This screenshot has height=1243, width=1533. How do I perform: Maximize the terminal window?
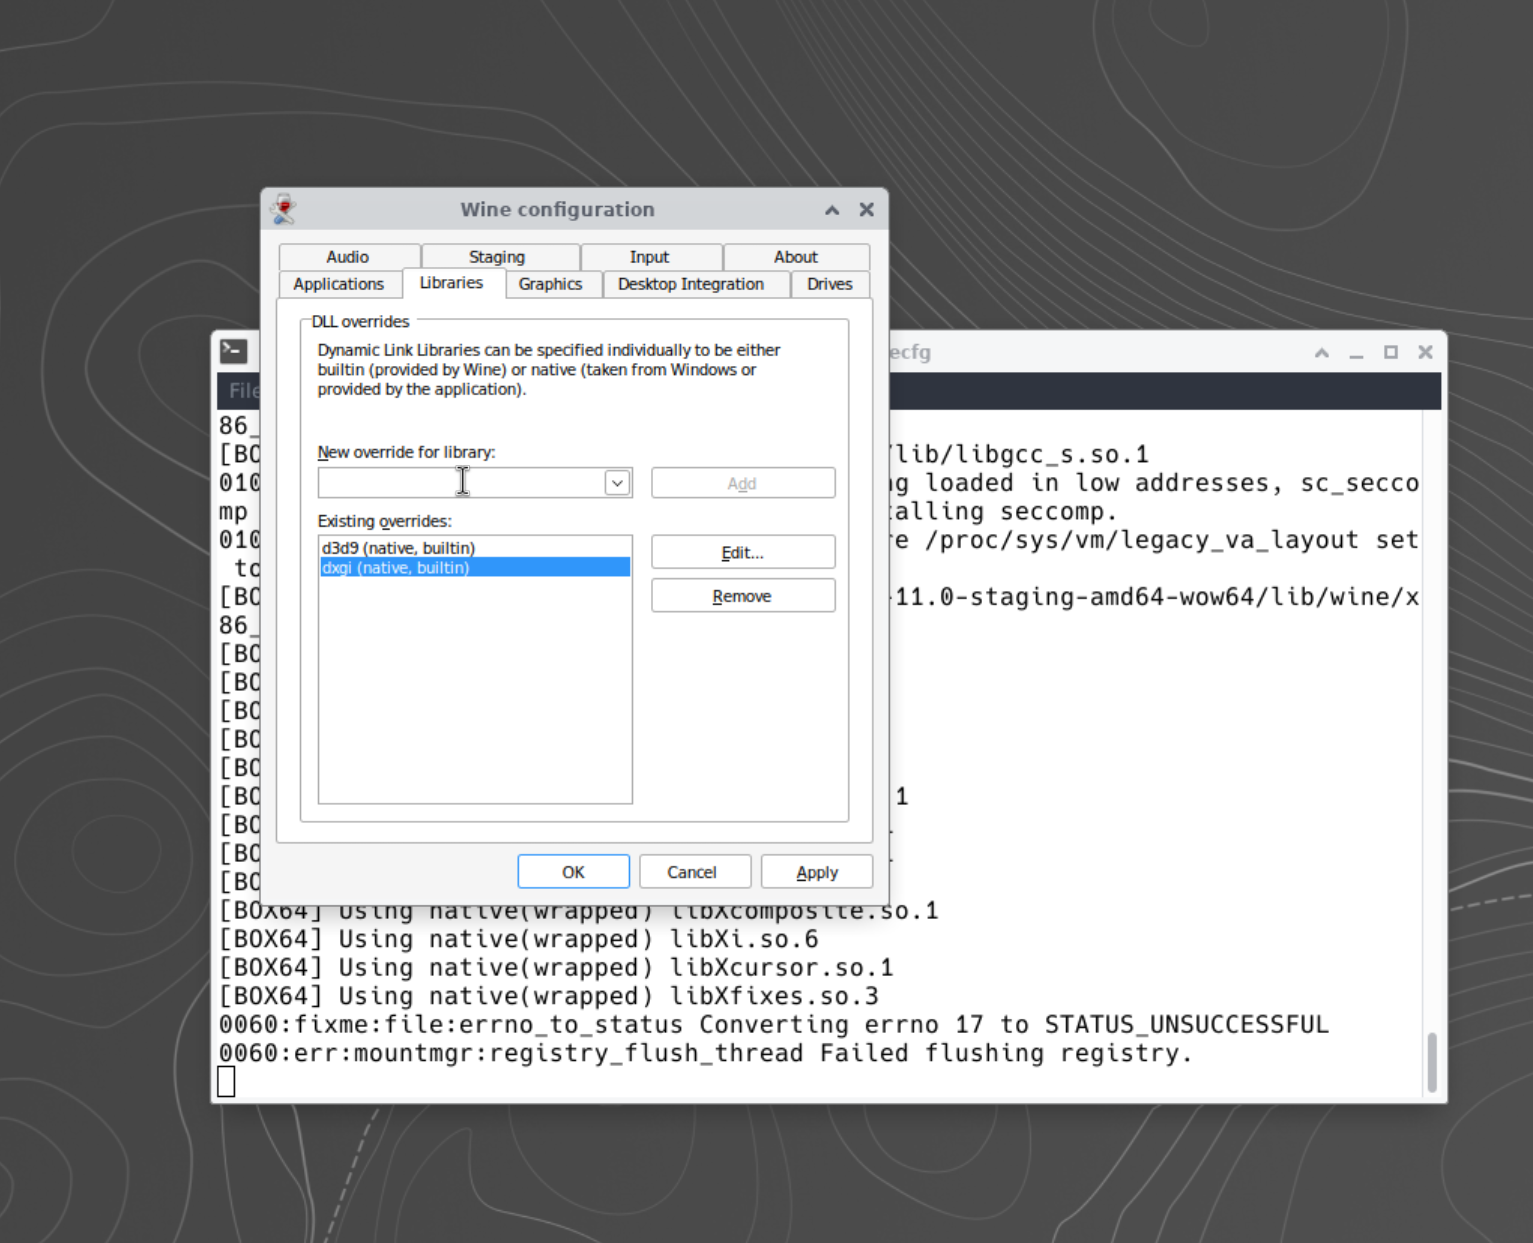[1390, 352]
